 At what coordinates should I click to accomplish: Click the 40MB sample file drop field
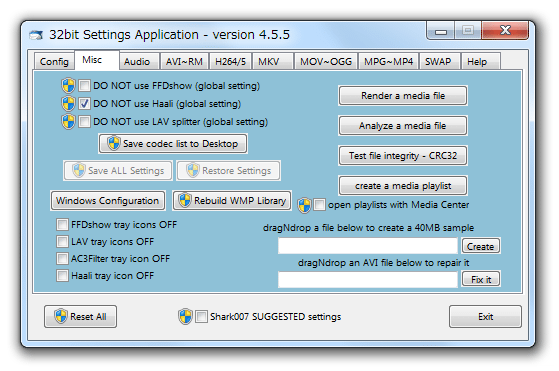point(368,246)
